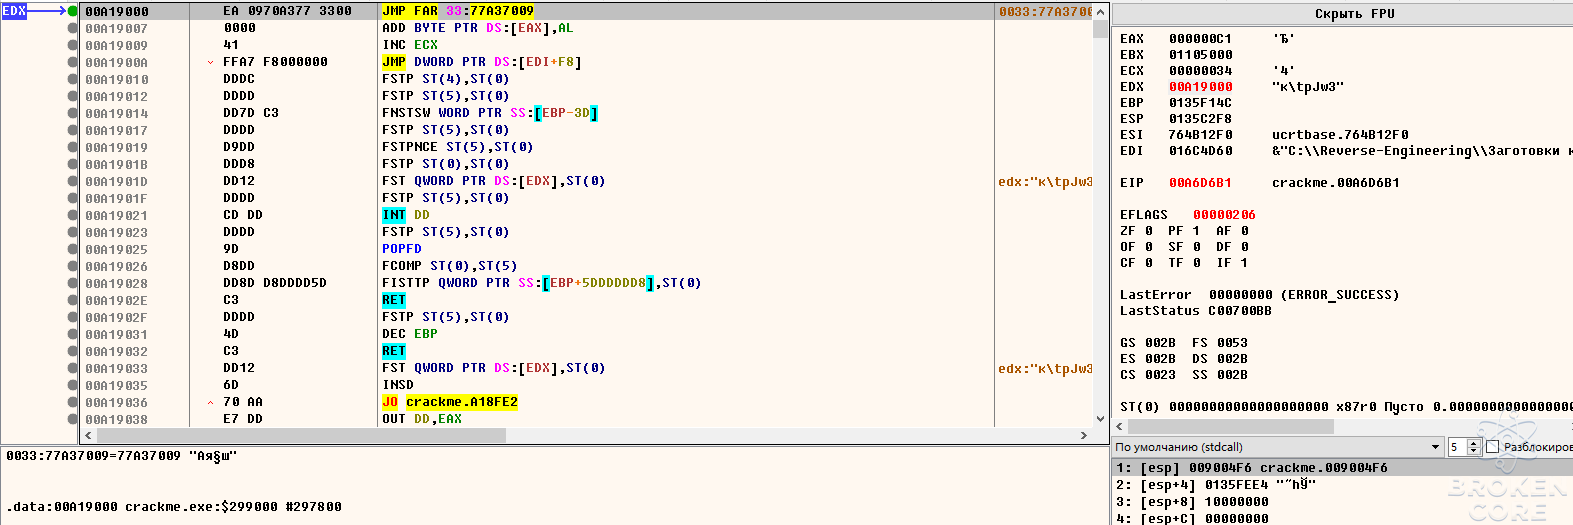Toggle breakpoint dot at address 00A1901D
Image resolution: width=1573 pixels, height=525 pixels.
click(72, 181)
